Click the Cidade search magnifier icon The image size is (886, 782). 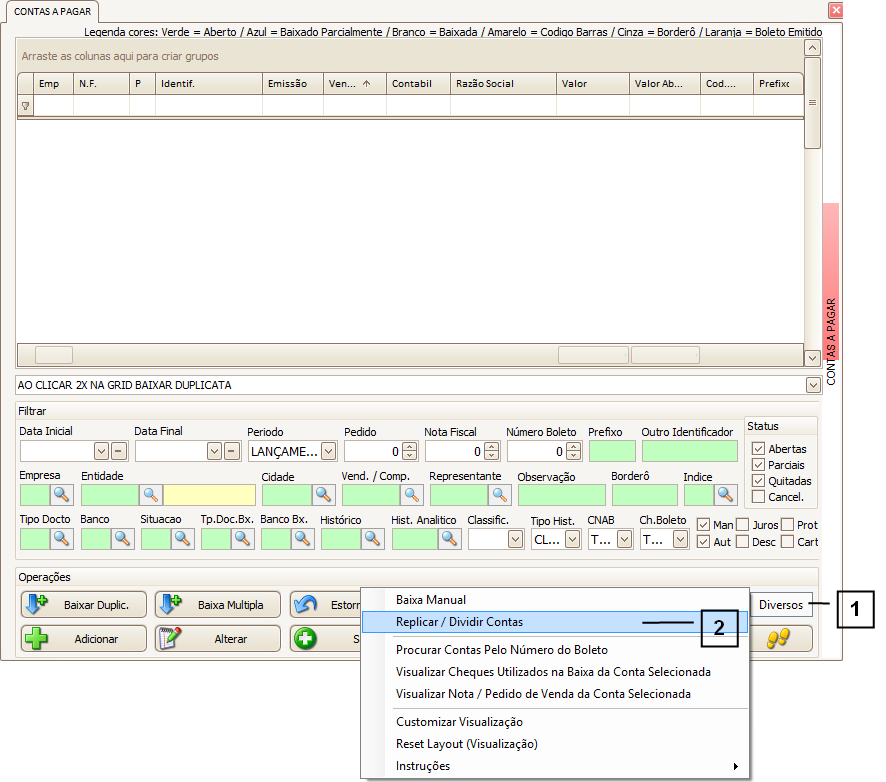point(324,494)
